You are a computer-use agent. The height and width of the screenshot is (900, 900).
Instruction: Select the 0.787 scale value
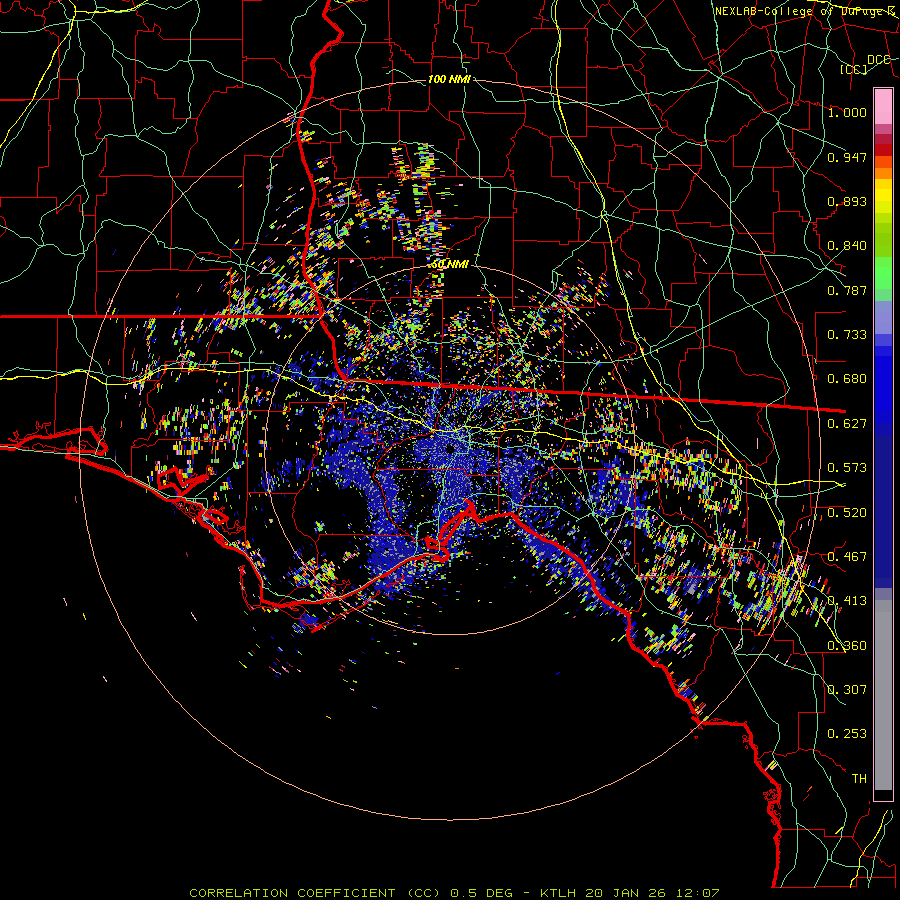(847, 290)
